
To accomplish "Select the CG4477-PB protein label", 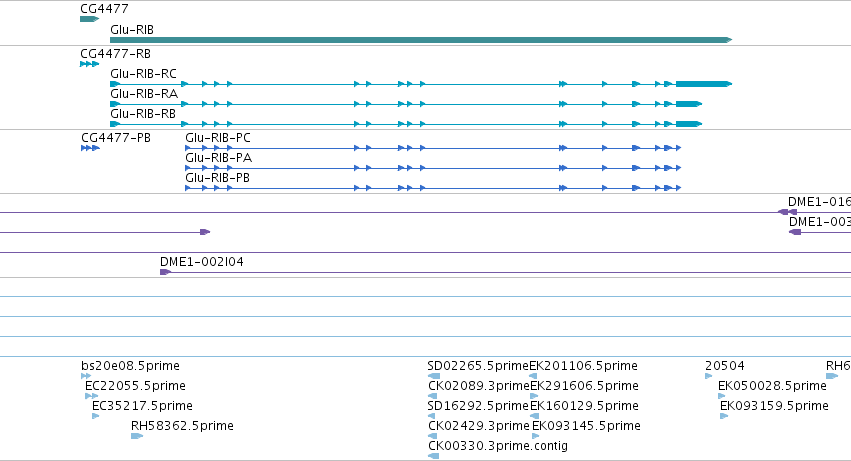I will (116, 138).
